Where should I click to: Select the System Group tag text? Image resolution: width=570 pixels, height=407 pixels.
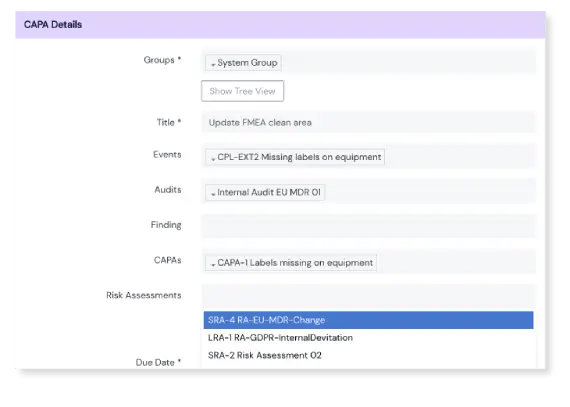pos(247,63)
